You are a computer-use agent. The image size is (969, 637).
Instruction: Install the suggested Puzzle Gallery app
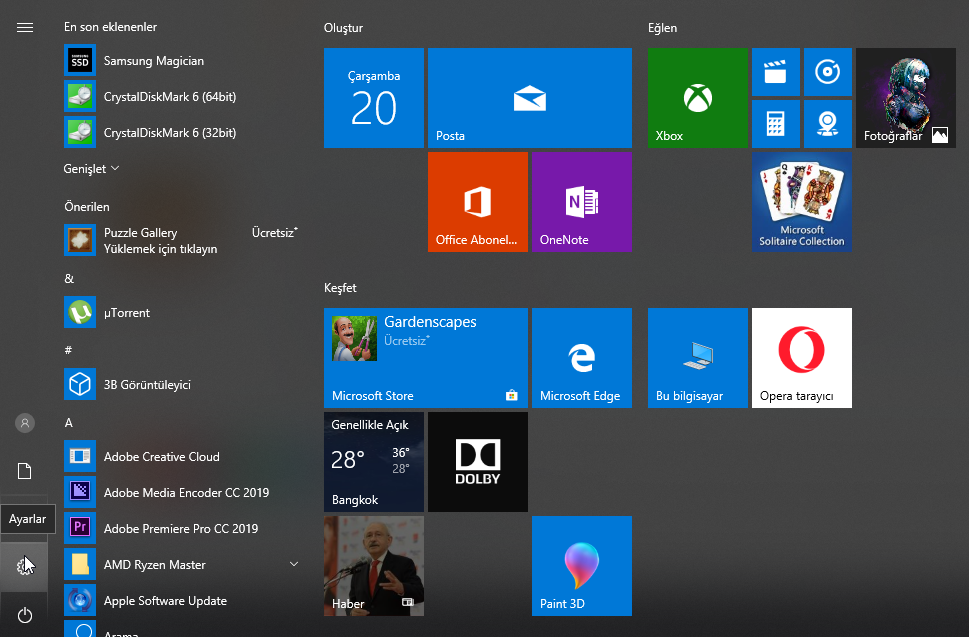(182, 240)
